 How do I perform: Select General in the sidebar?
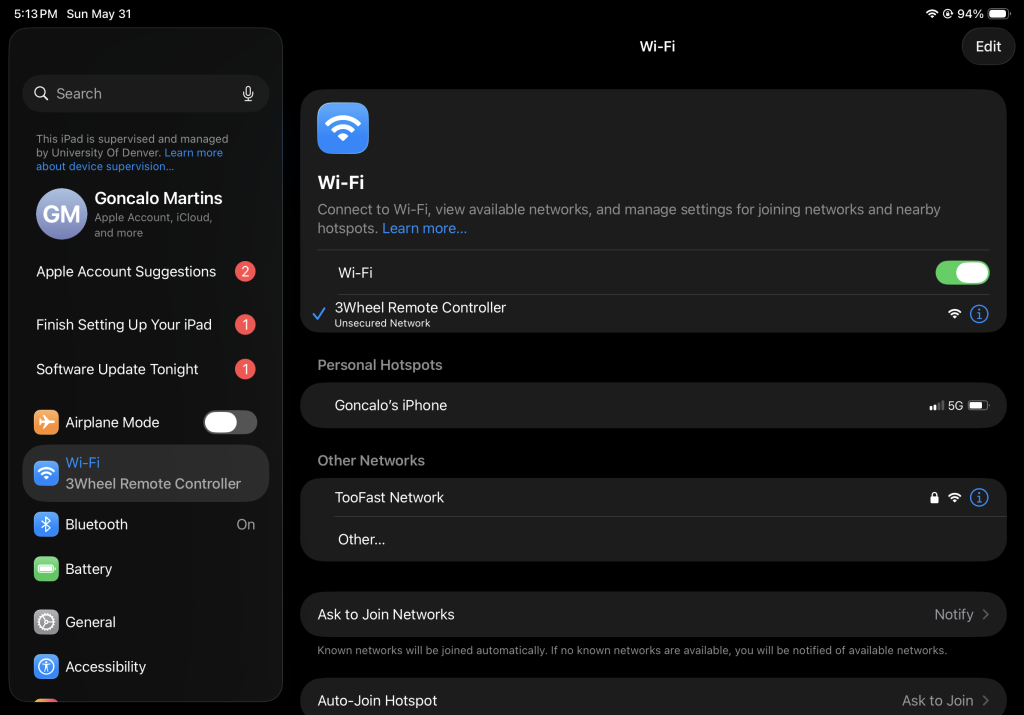click(x=146, y=622)
